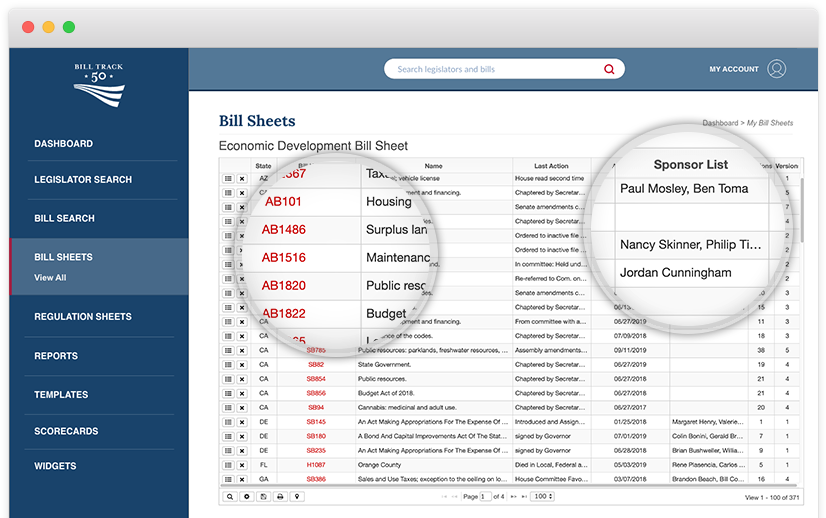Screen dimensions: 826x518
Task: Sort by the Last Action column header
Action: (x=551, y=165)
